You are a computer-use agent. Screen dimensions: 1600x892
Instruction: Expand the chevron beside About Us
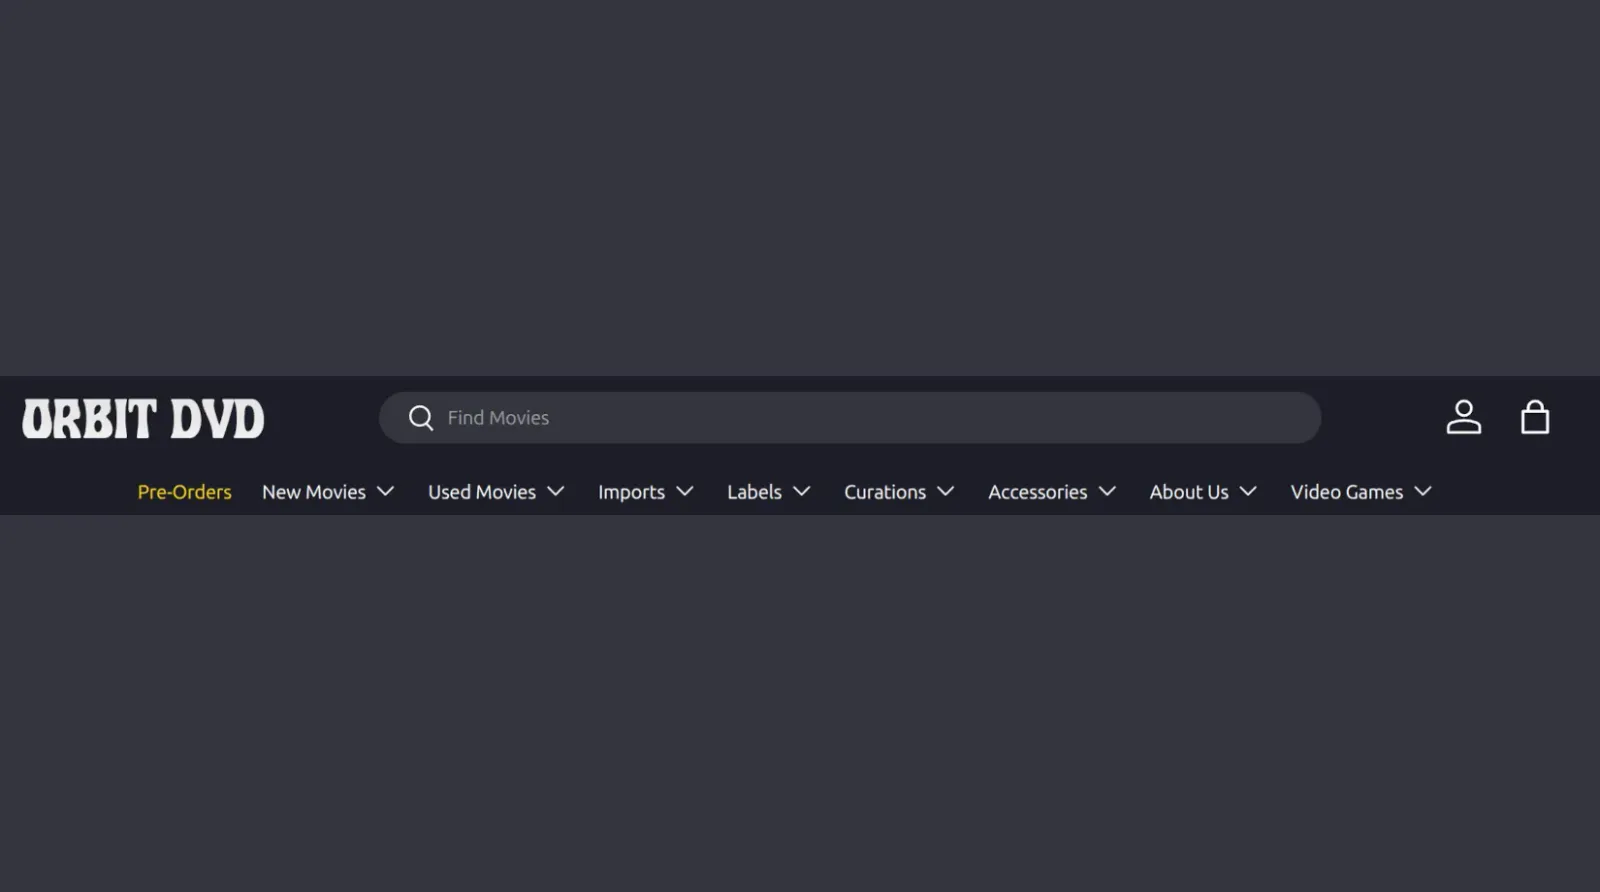coord(1248,491)
